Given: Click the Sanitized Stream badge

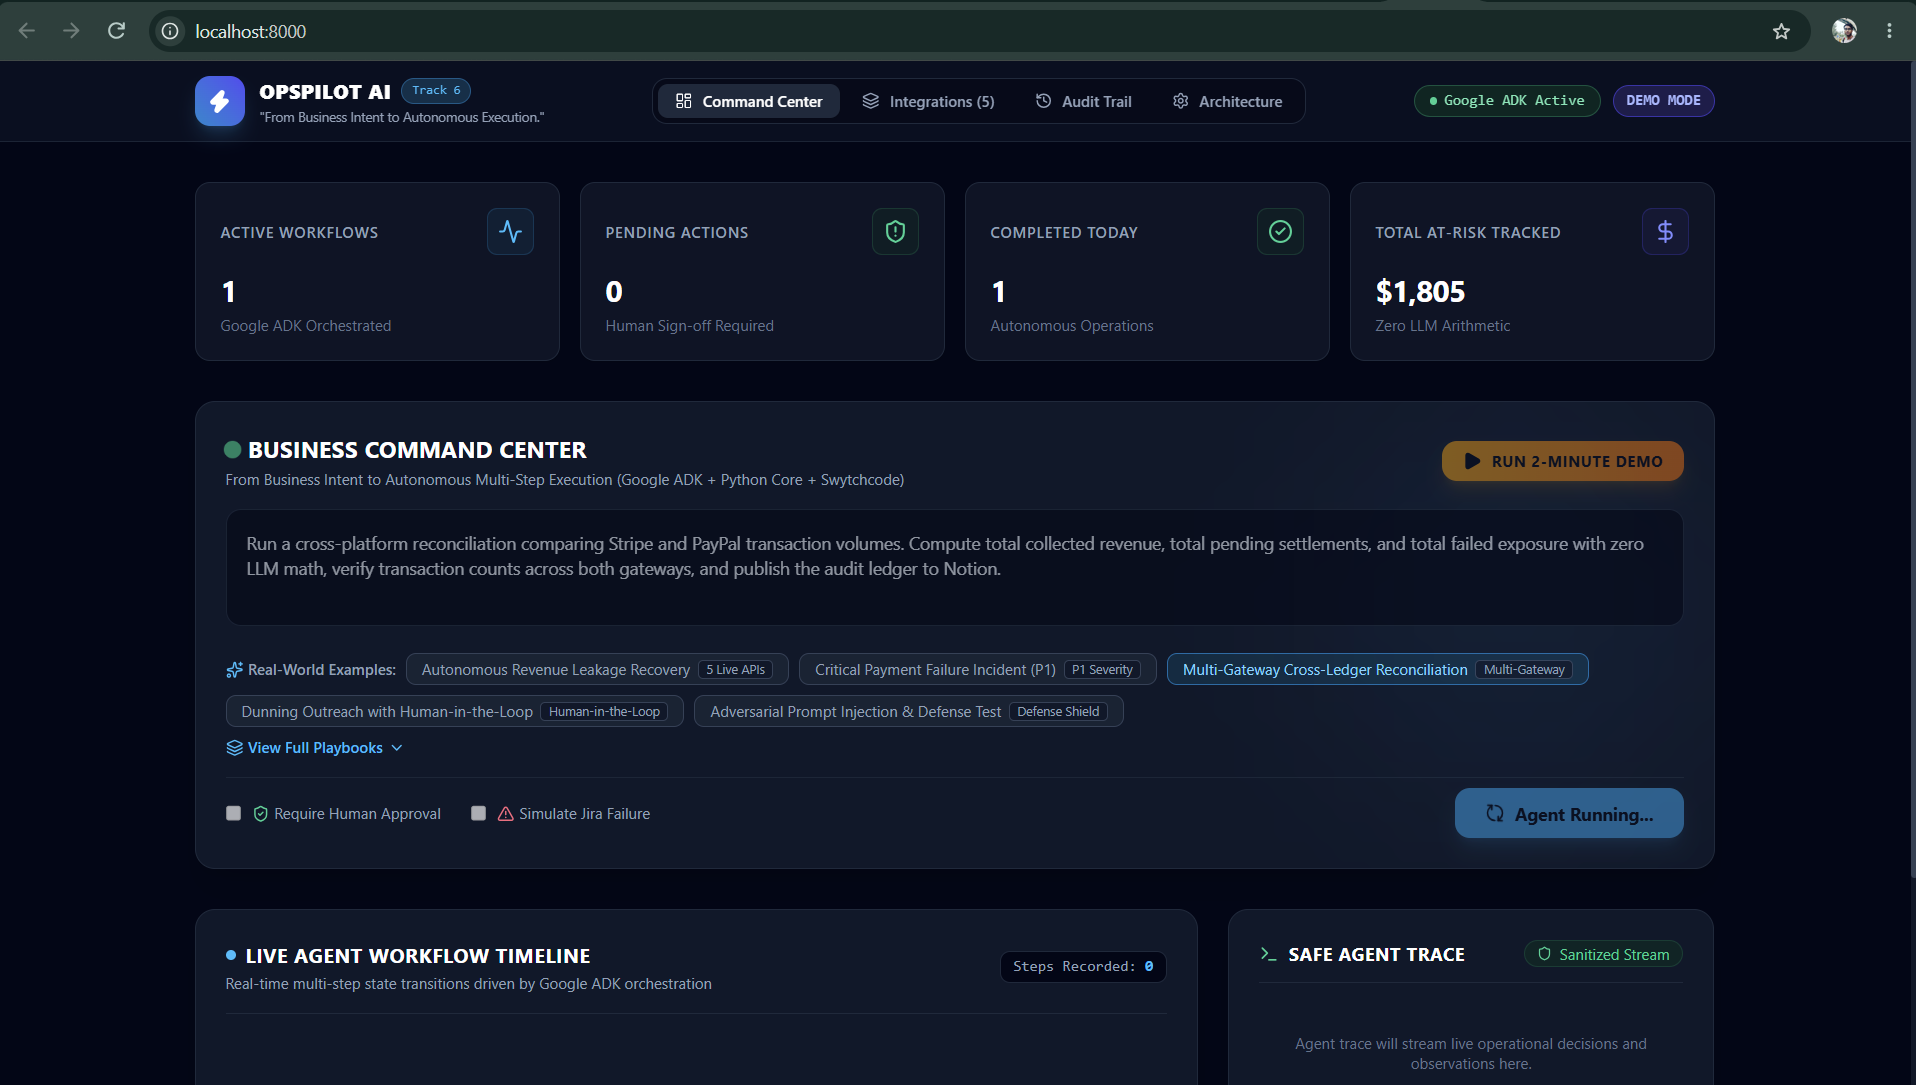Looking at the screenshot, I should [1603, 955].
